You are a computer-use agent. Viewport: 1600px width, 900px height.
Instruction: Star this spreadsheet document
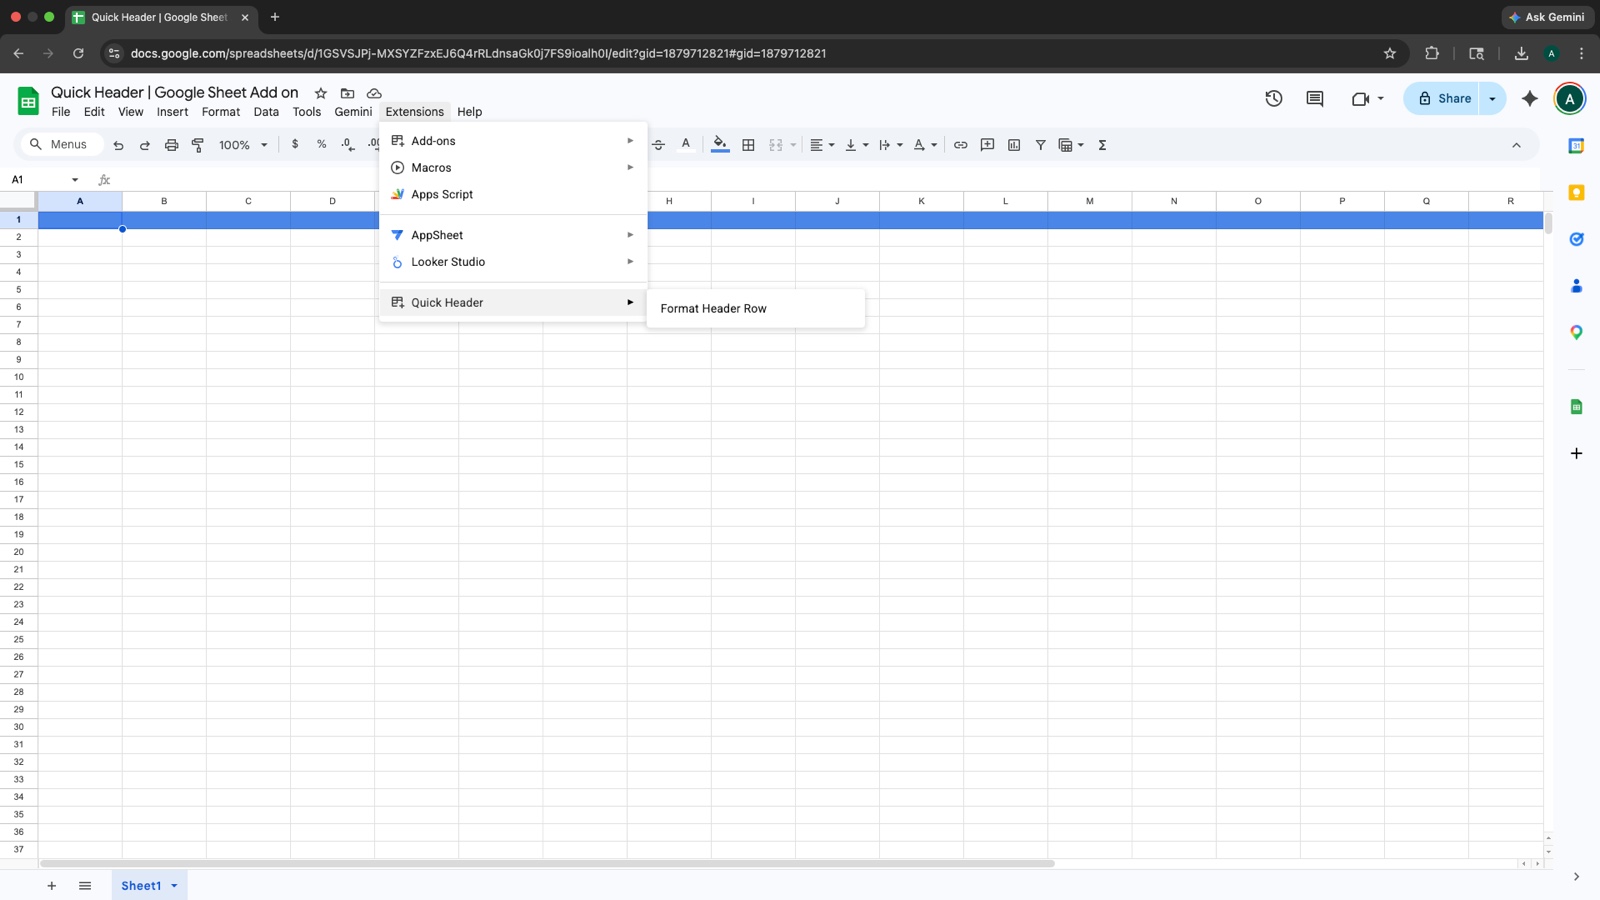tap(321, 93)
